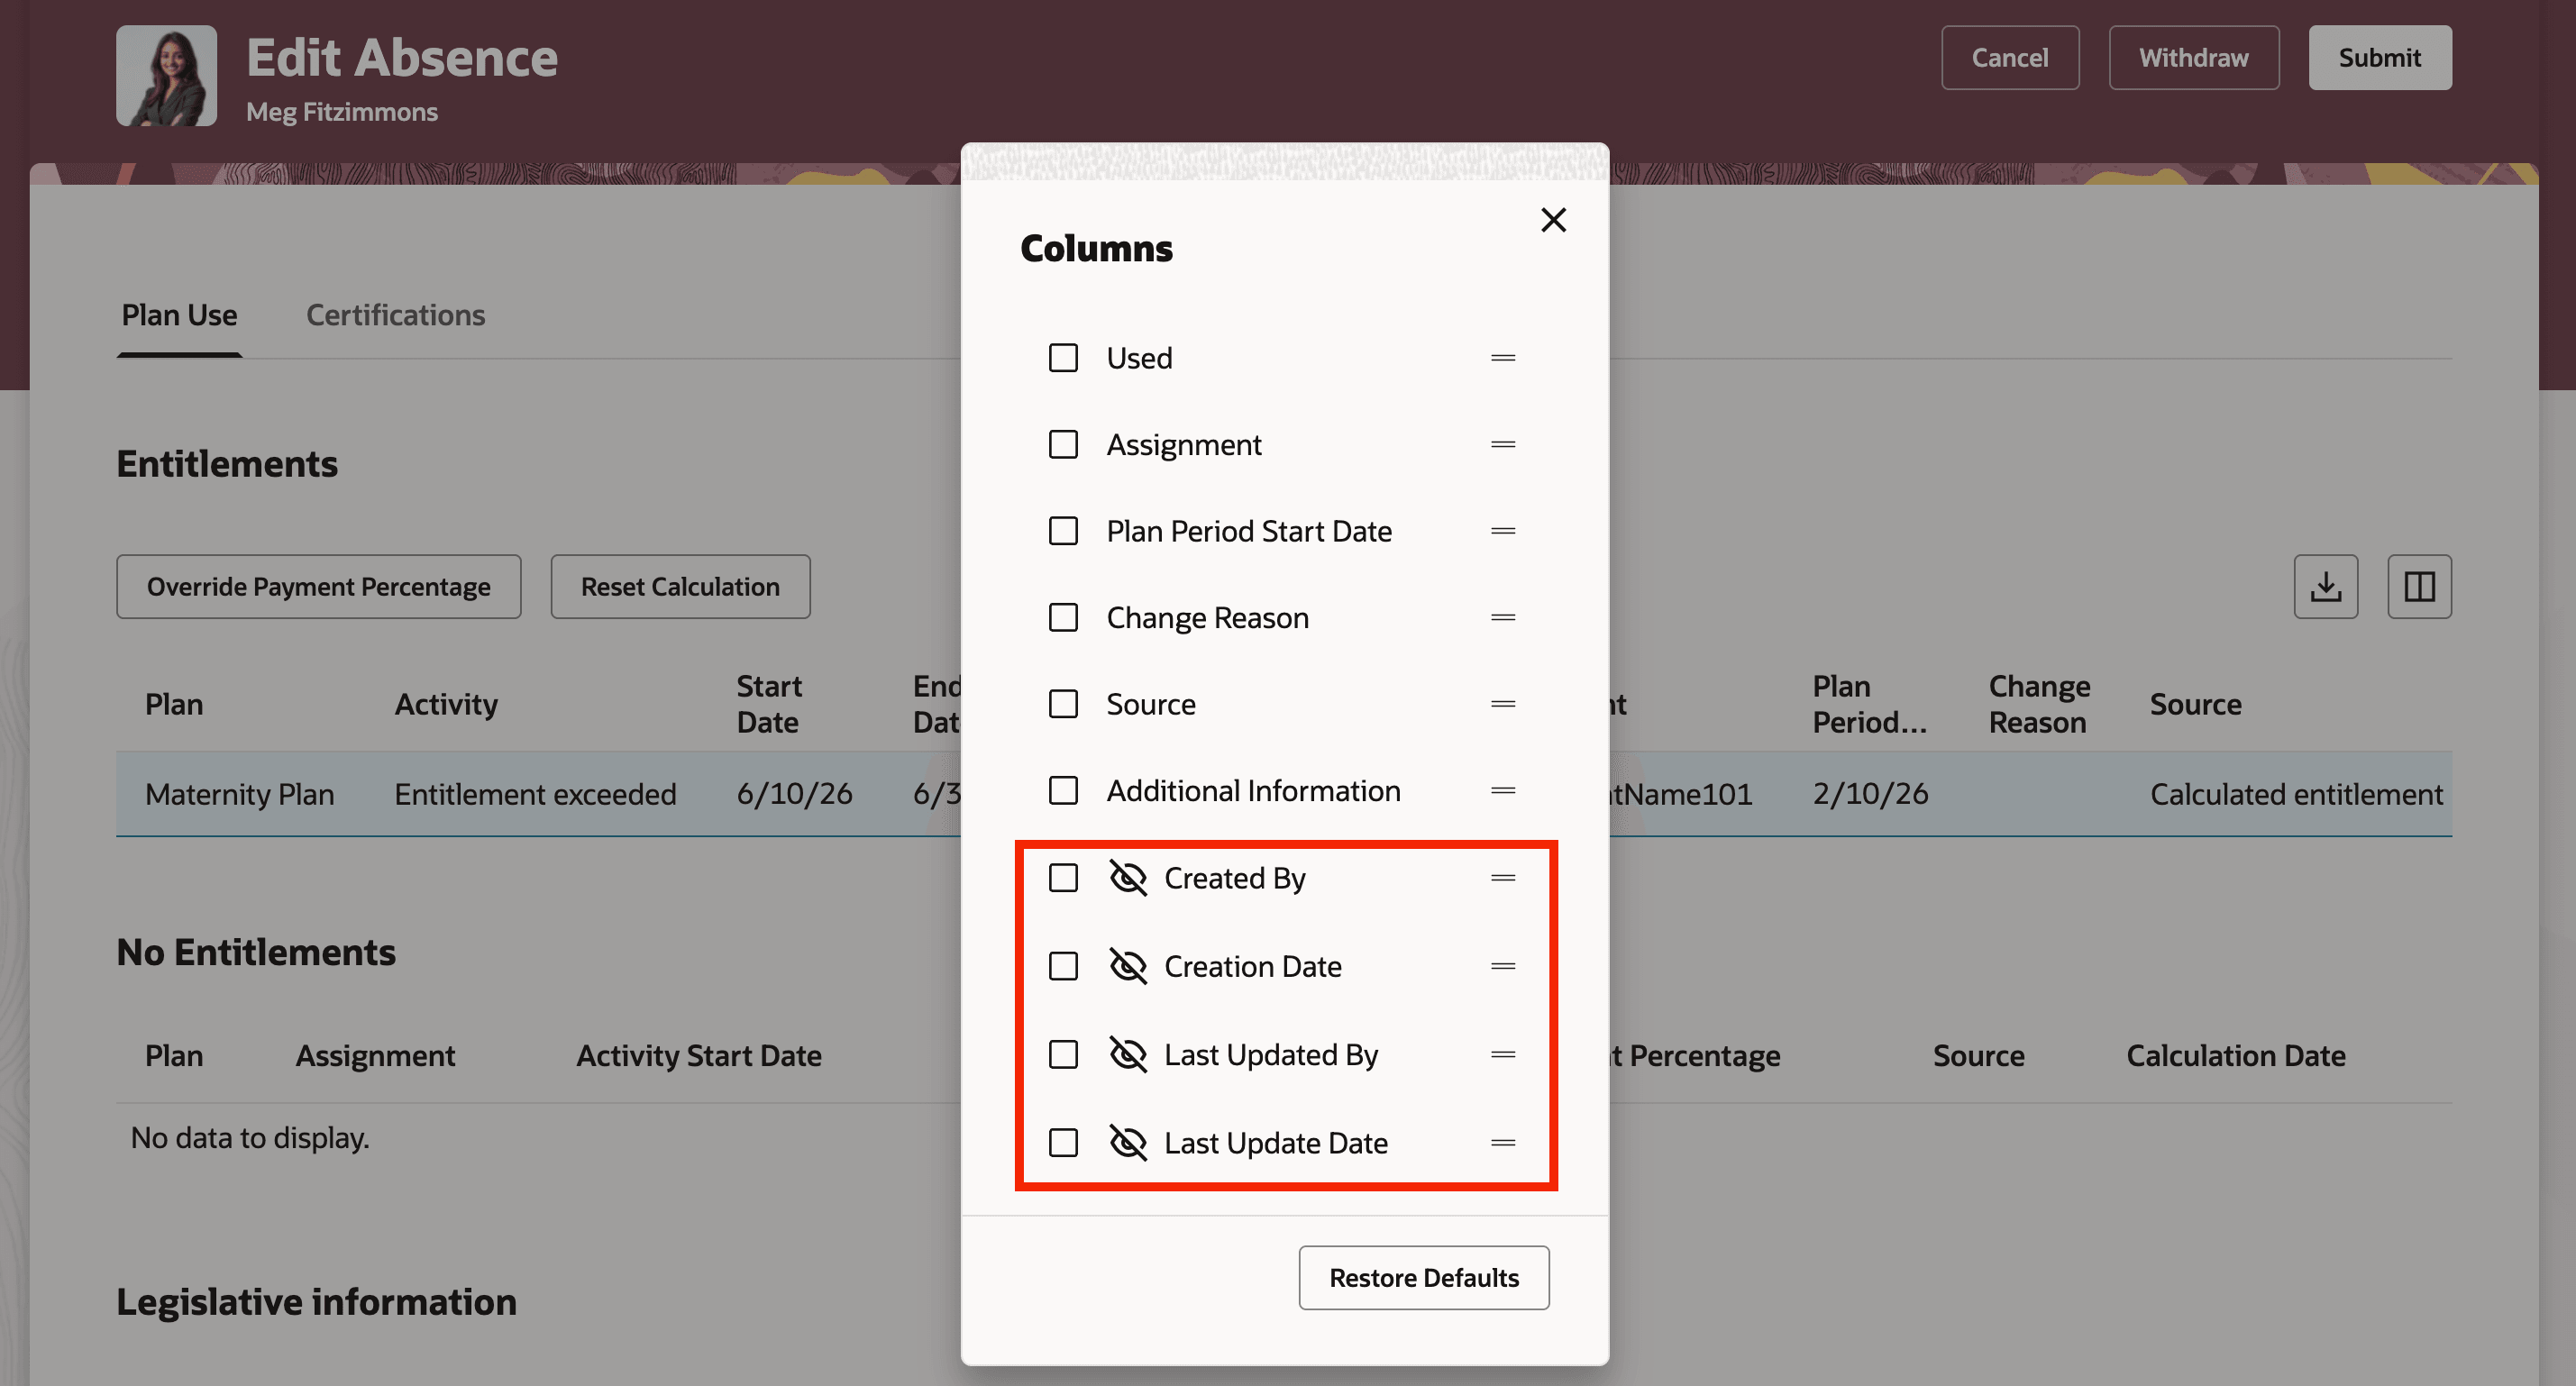Enable the Additional Information checkbox

point(1062,790)
